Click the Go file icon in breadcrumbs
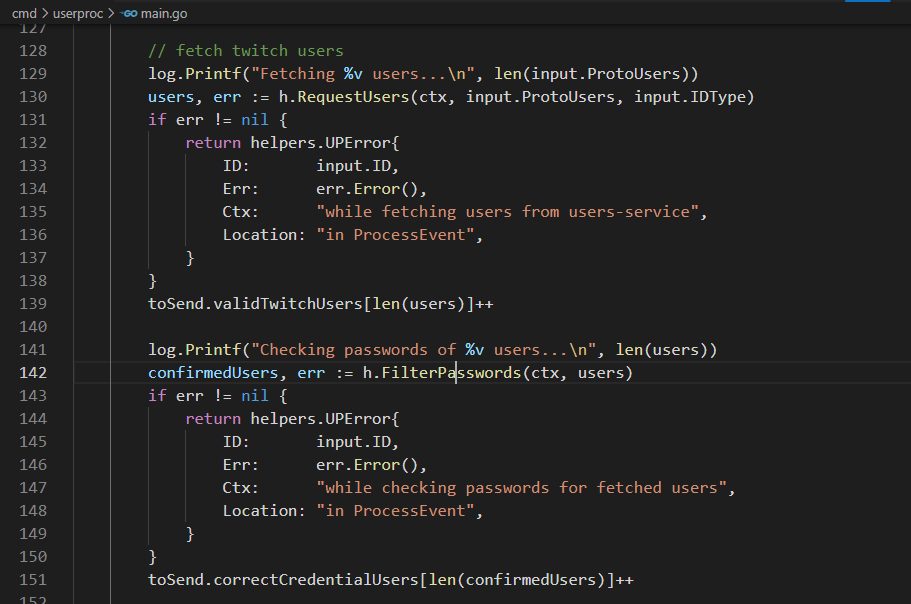Viewport: 911px width, 604px height. (x=129, y=13)
